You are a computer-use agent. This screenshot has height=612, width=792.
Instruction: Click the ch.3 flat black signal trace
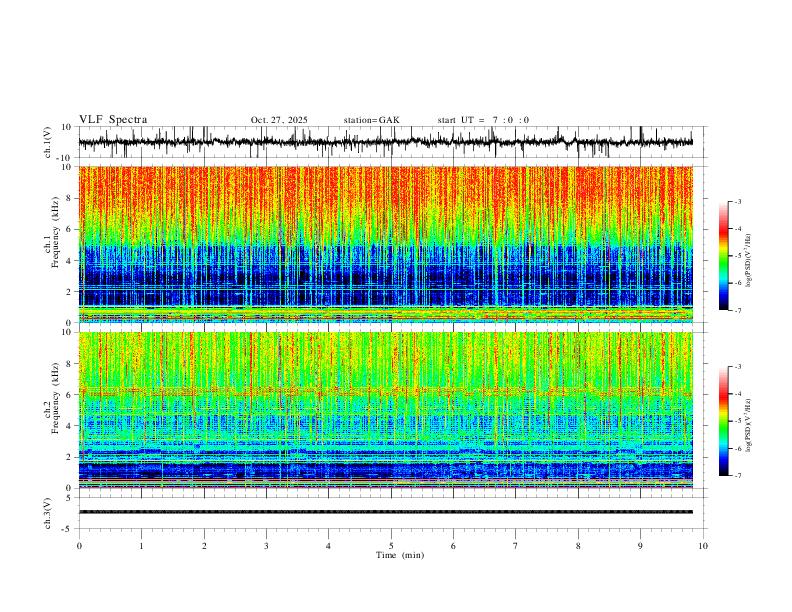point(385,512)
